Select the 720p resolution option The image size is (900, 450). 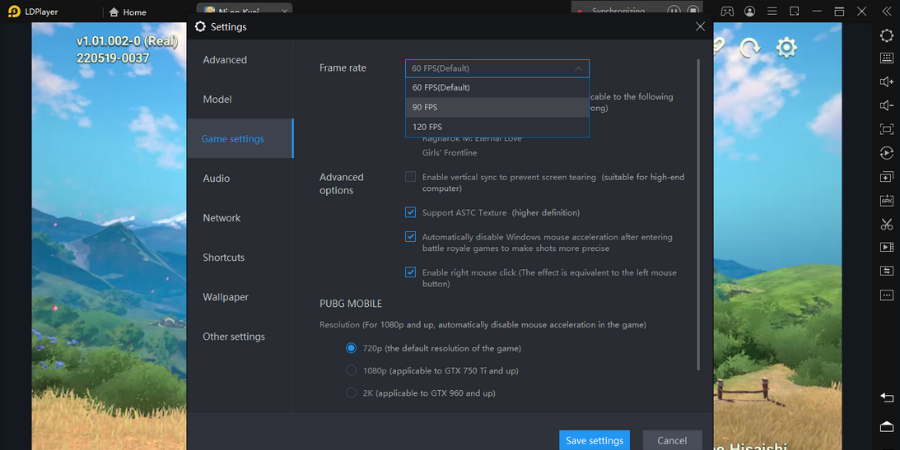pos(351,348)
